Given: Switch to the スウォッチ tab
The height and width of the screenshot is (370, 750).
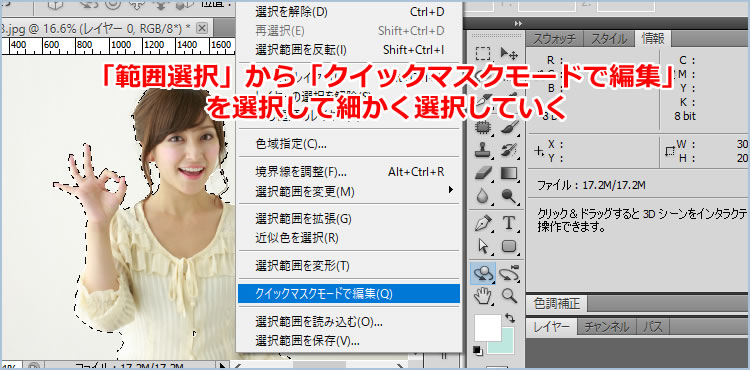Looking at the screenshot, I should [x=554, y=39].
